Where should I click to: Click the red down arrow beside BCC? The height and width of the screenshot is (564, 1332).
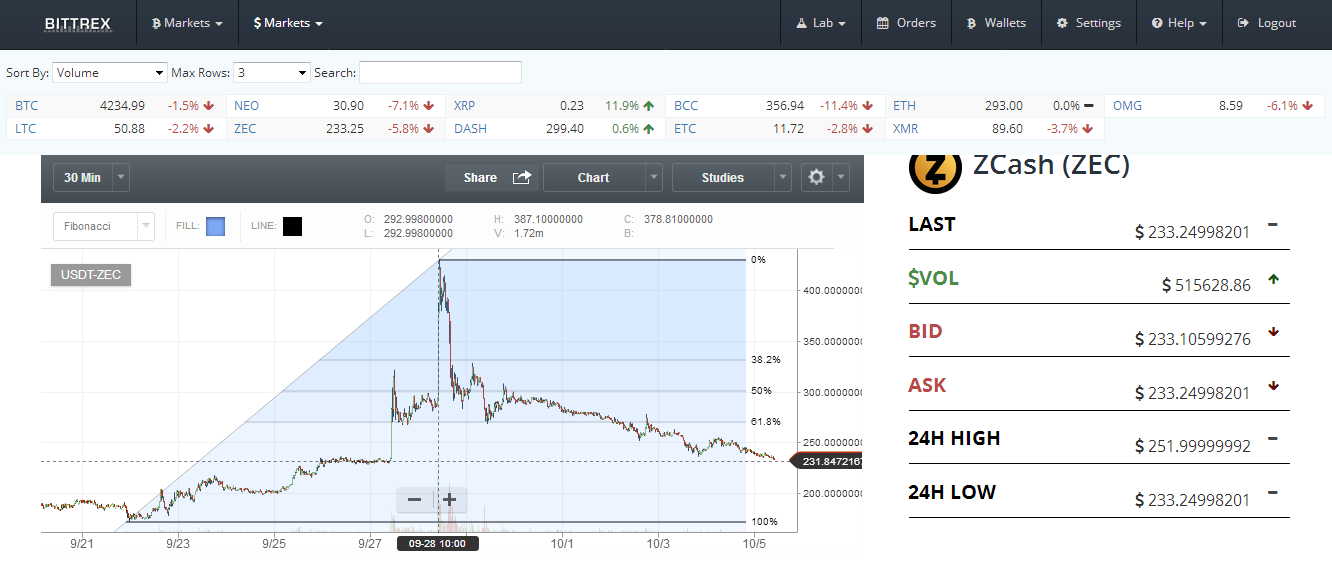[x=867, y=105]
